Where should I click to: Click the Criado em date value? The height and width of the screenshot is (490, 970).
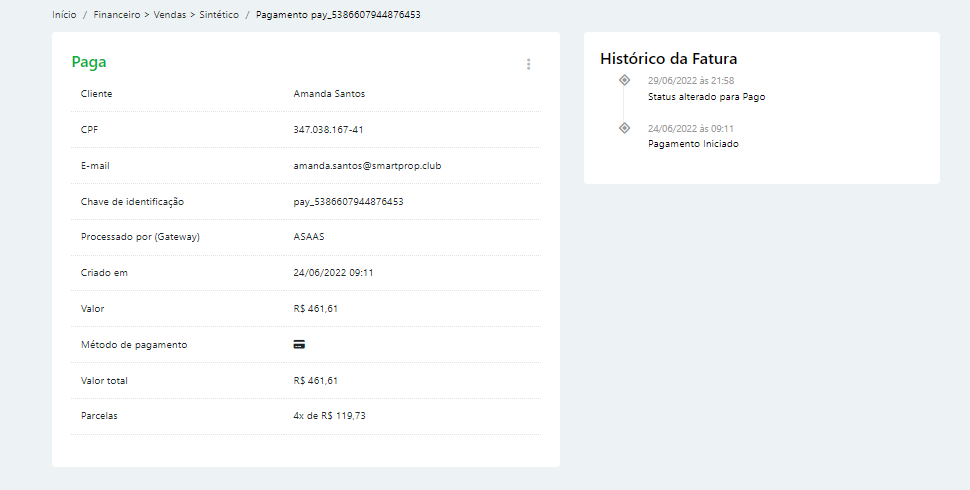tap(333, 273)
